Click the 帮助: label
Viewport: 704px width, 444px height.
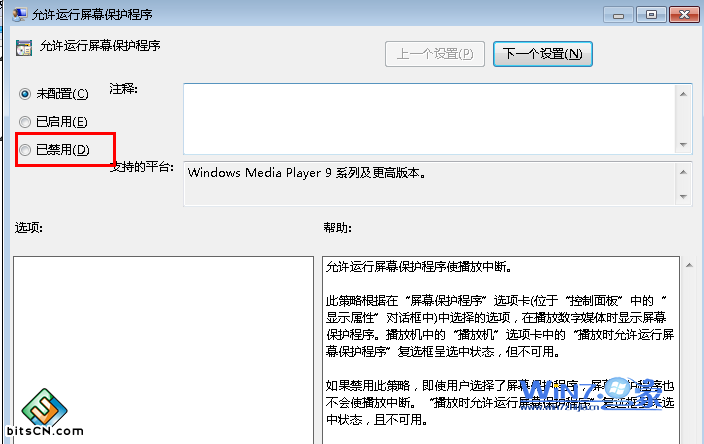pyautogui.click(x=338, y=228)
